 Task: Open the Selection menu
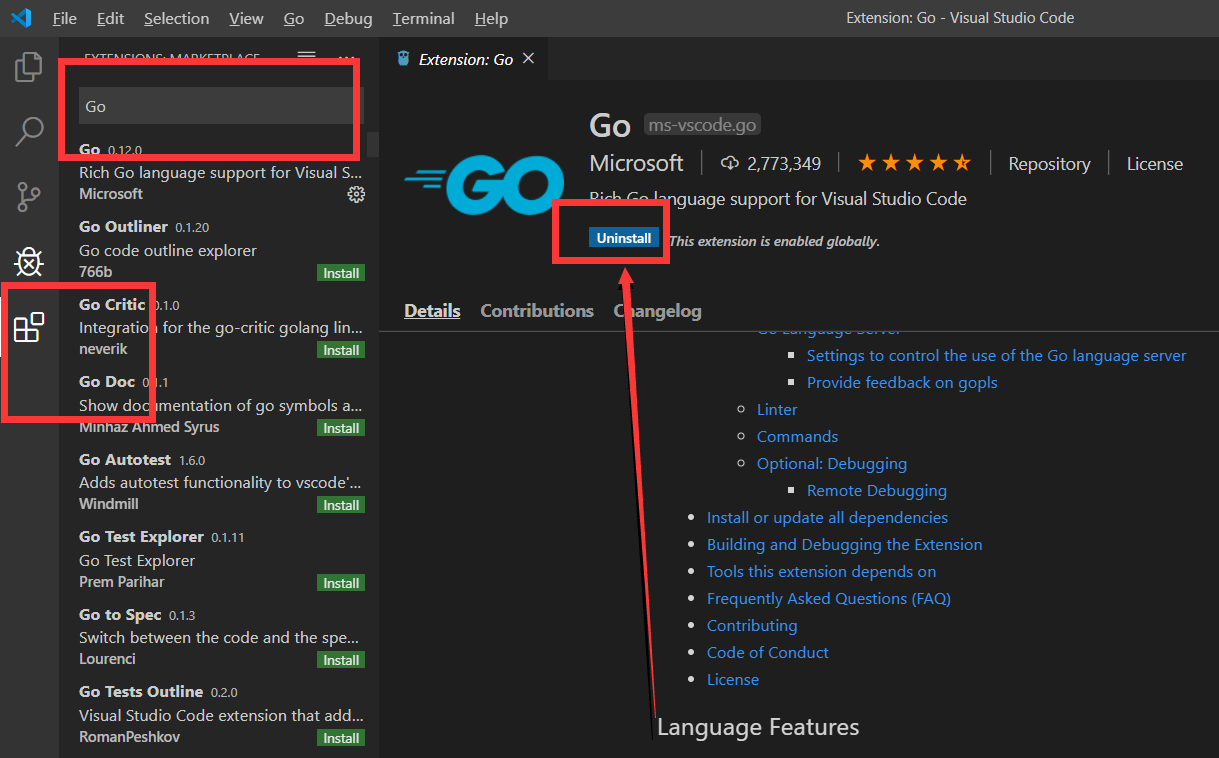[177, 18]
